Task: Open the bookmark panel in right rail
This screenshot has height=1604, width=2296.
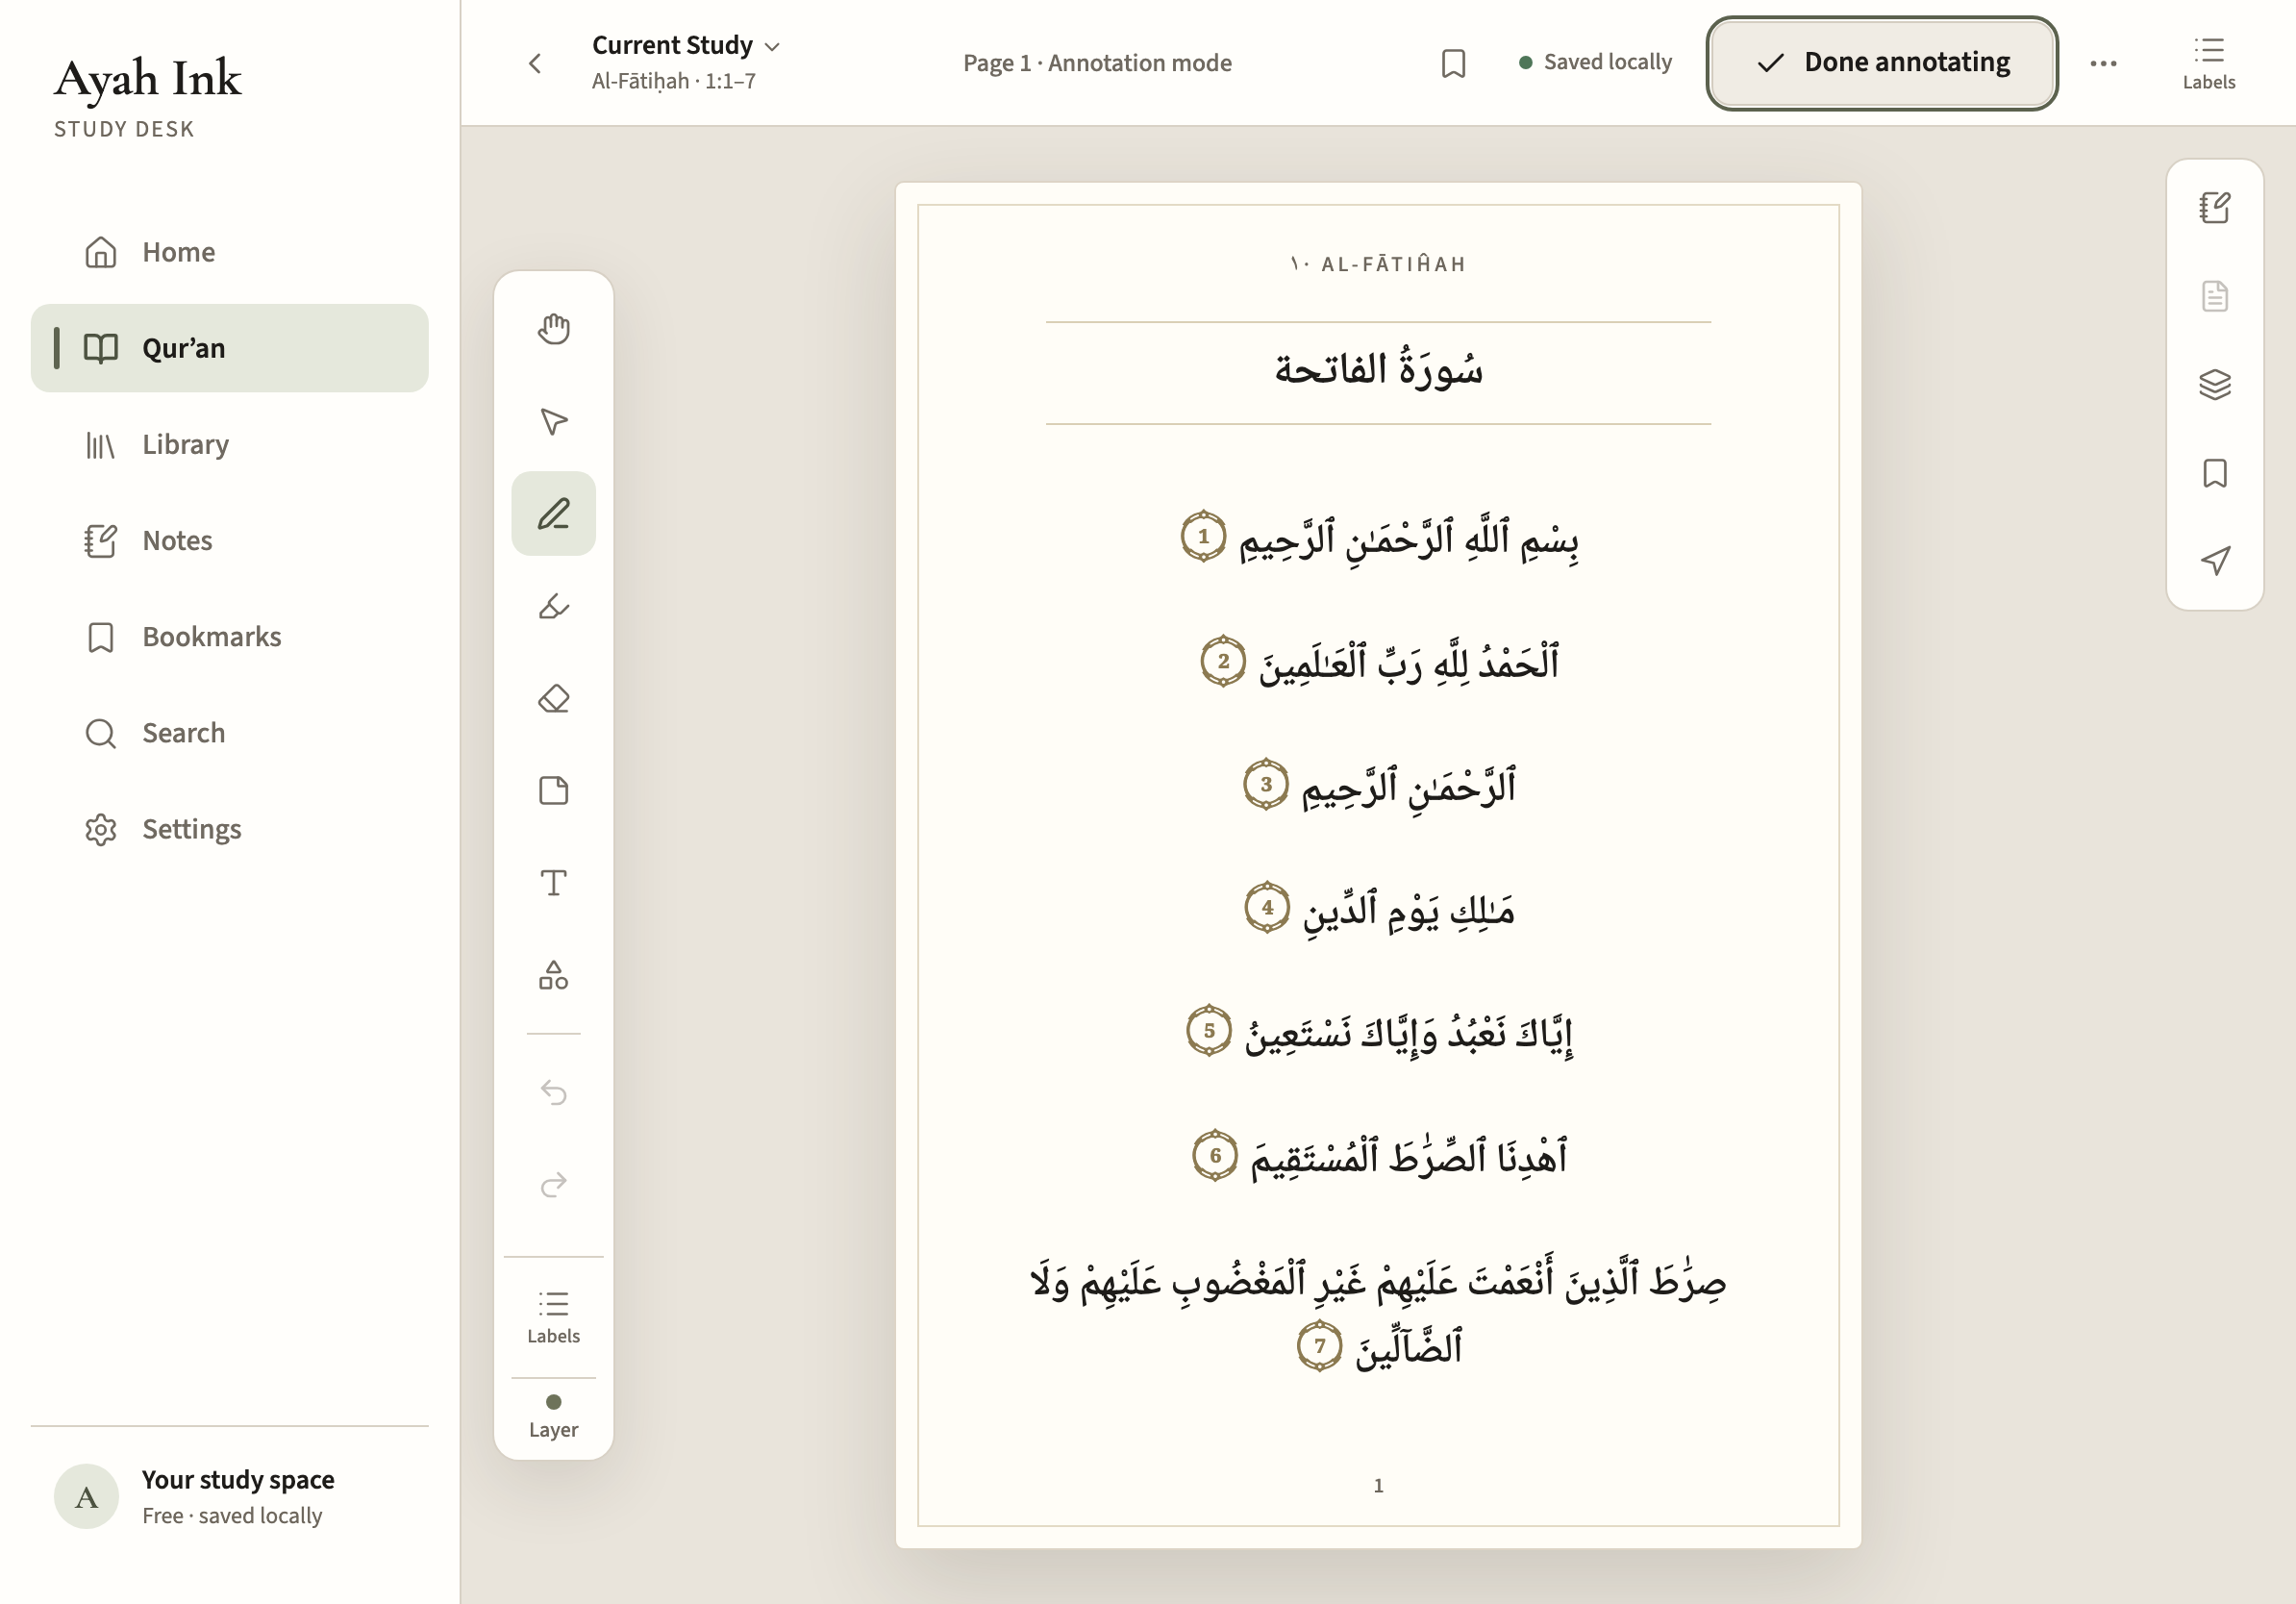Action: pos(2214,473)
